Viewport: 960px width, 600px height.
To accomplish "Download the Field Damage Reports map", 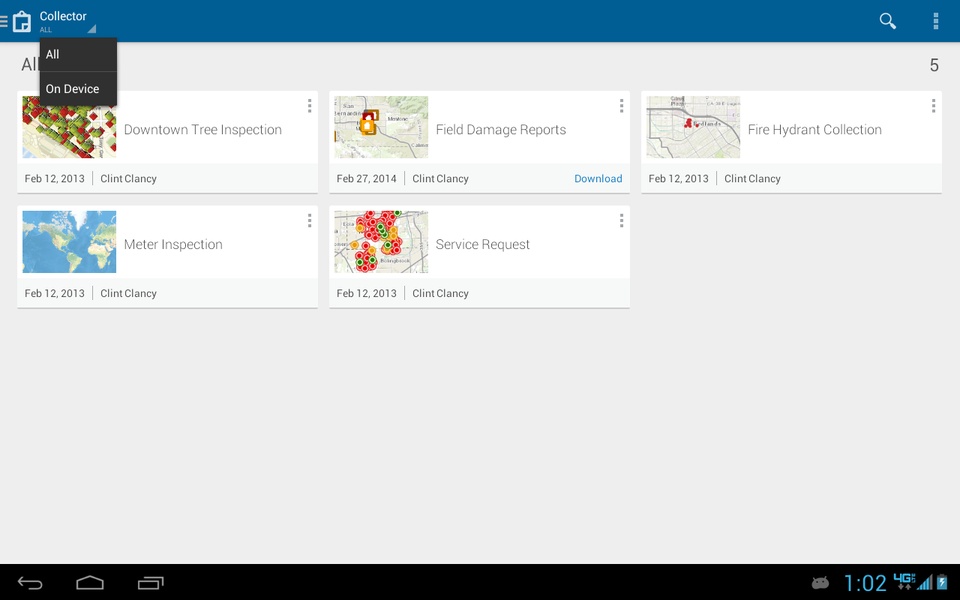I will point(598,179).
